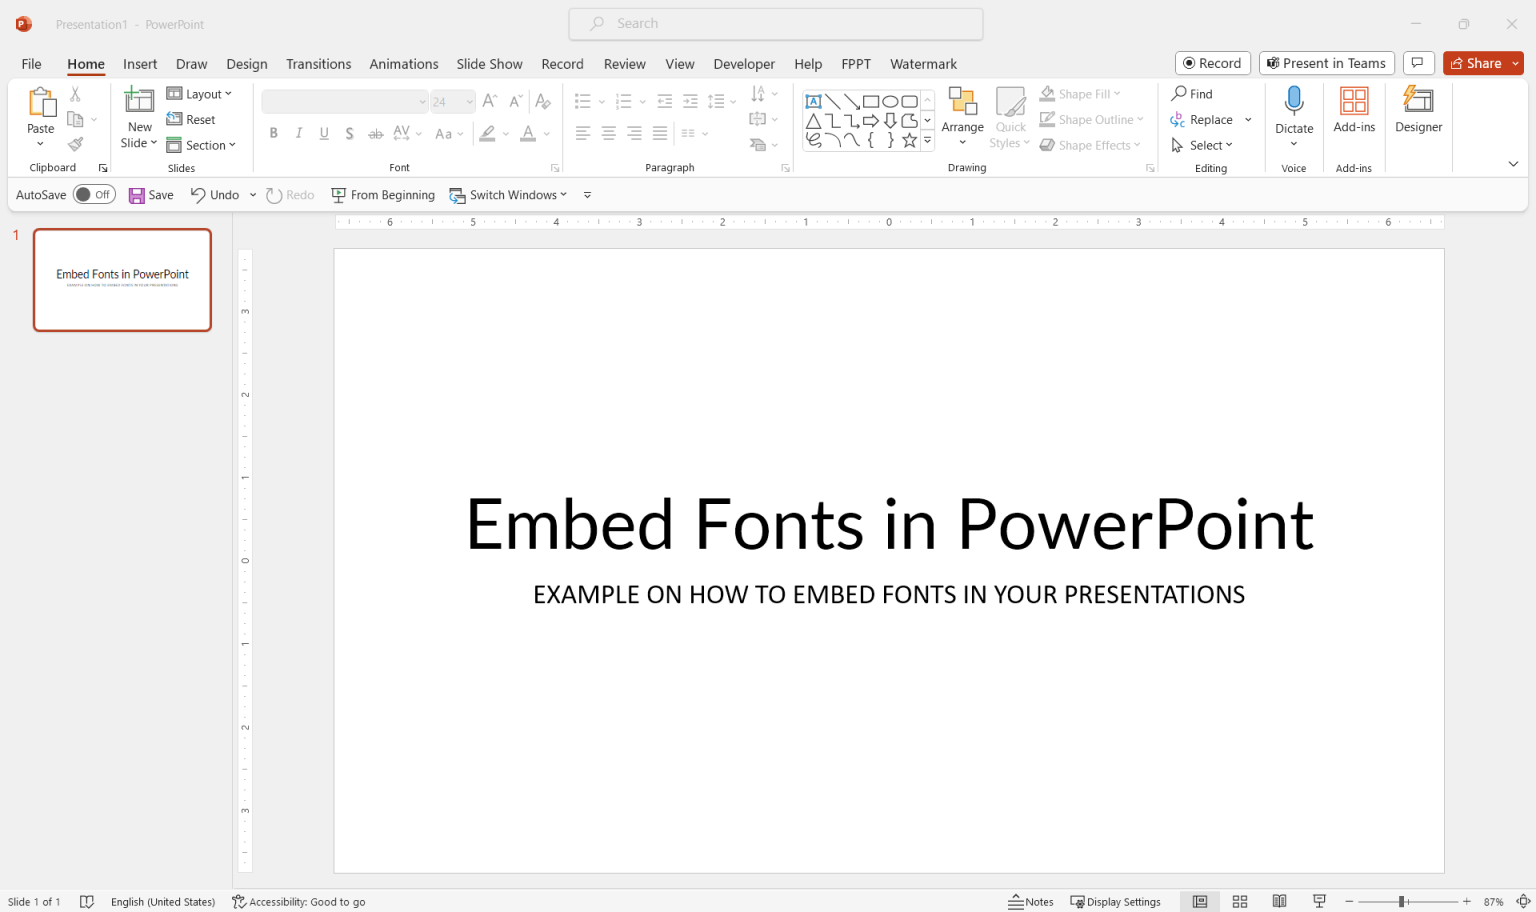This screenshot has height=912, width=1536.
Task: Open Format Painter
Action: (75, 143)
